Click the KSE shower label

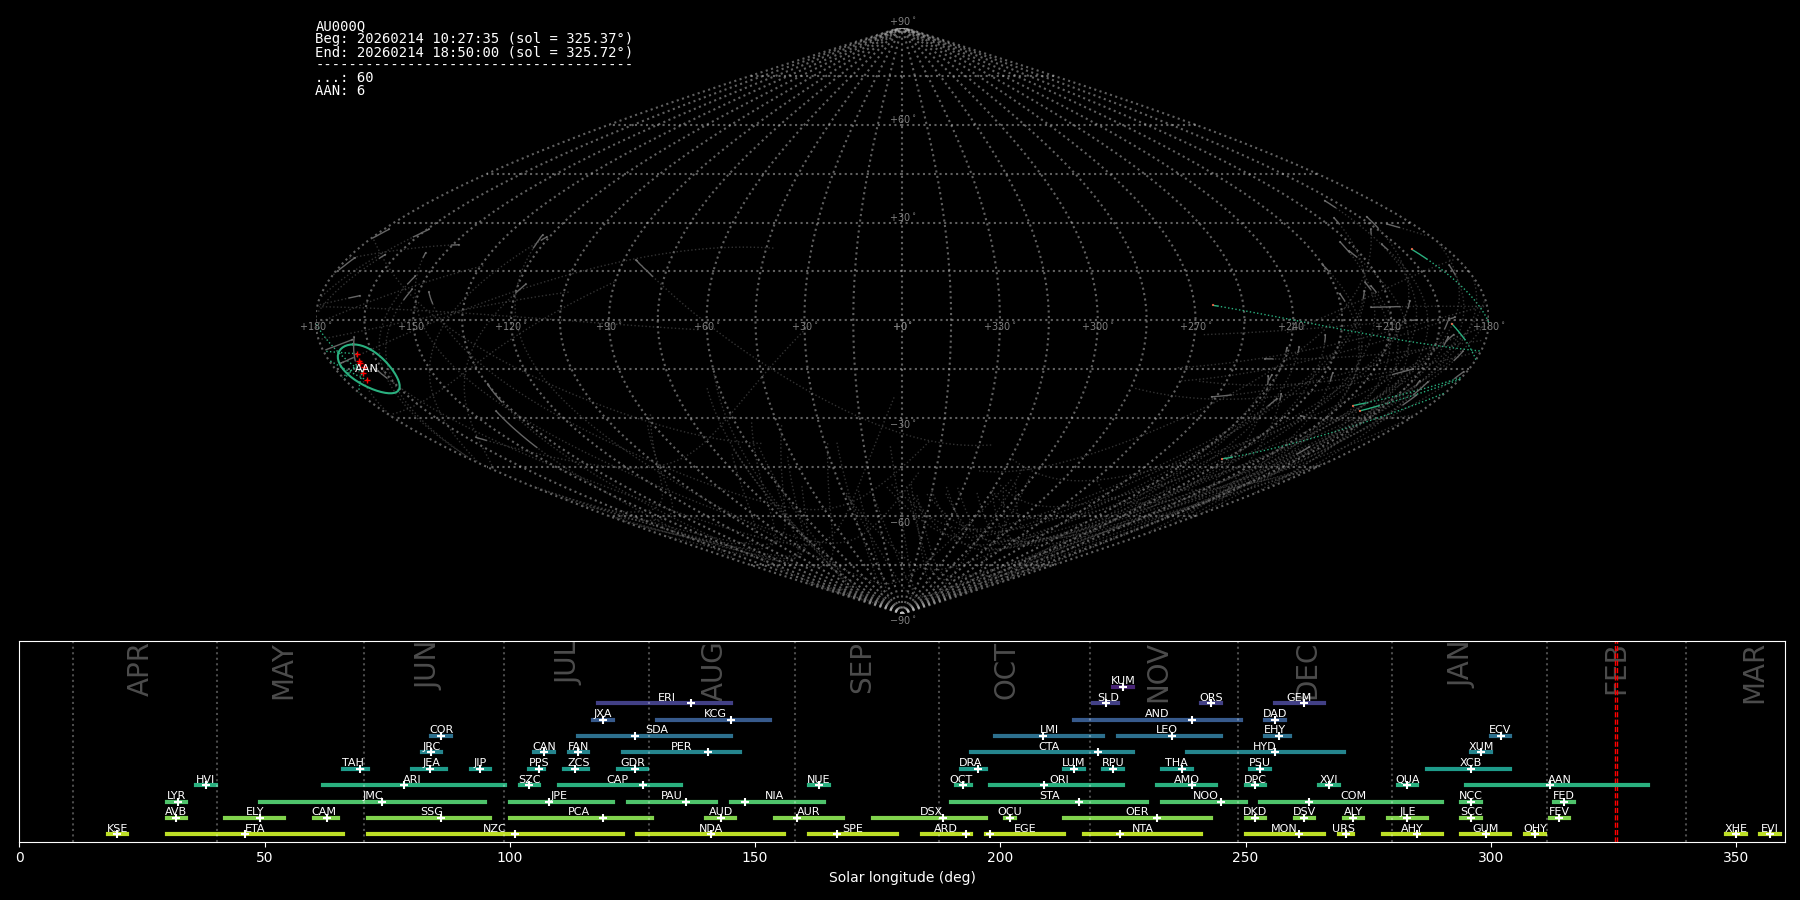click(117, 829)
